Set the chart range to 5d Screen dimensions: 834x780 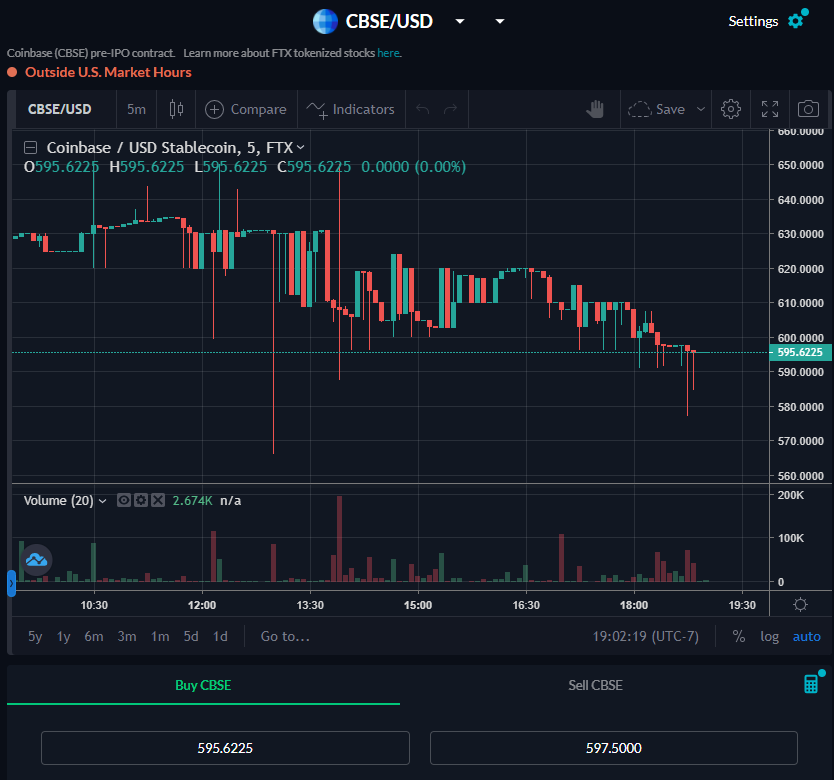click(191, 636)
